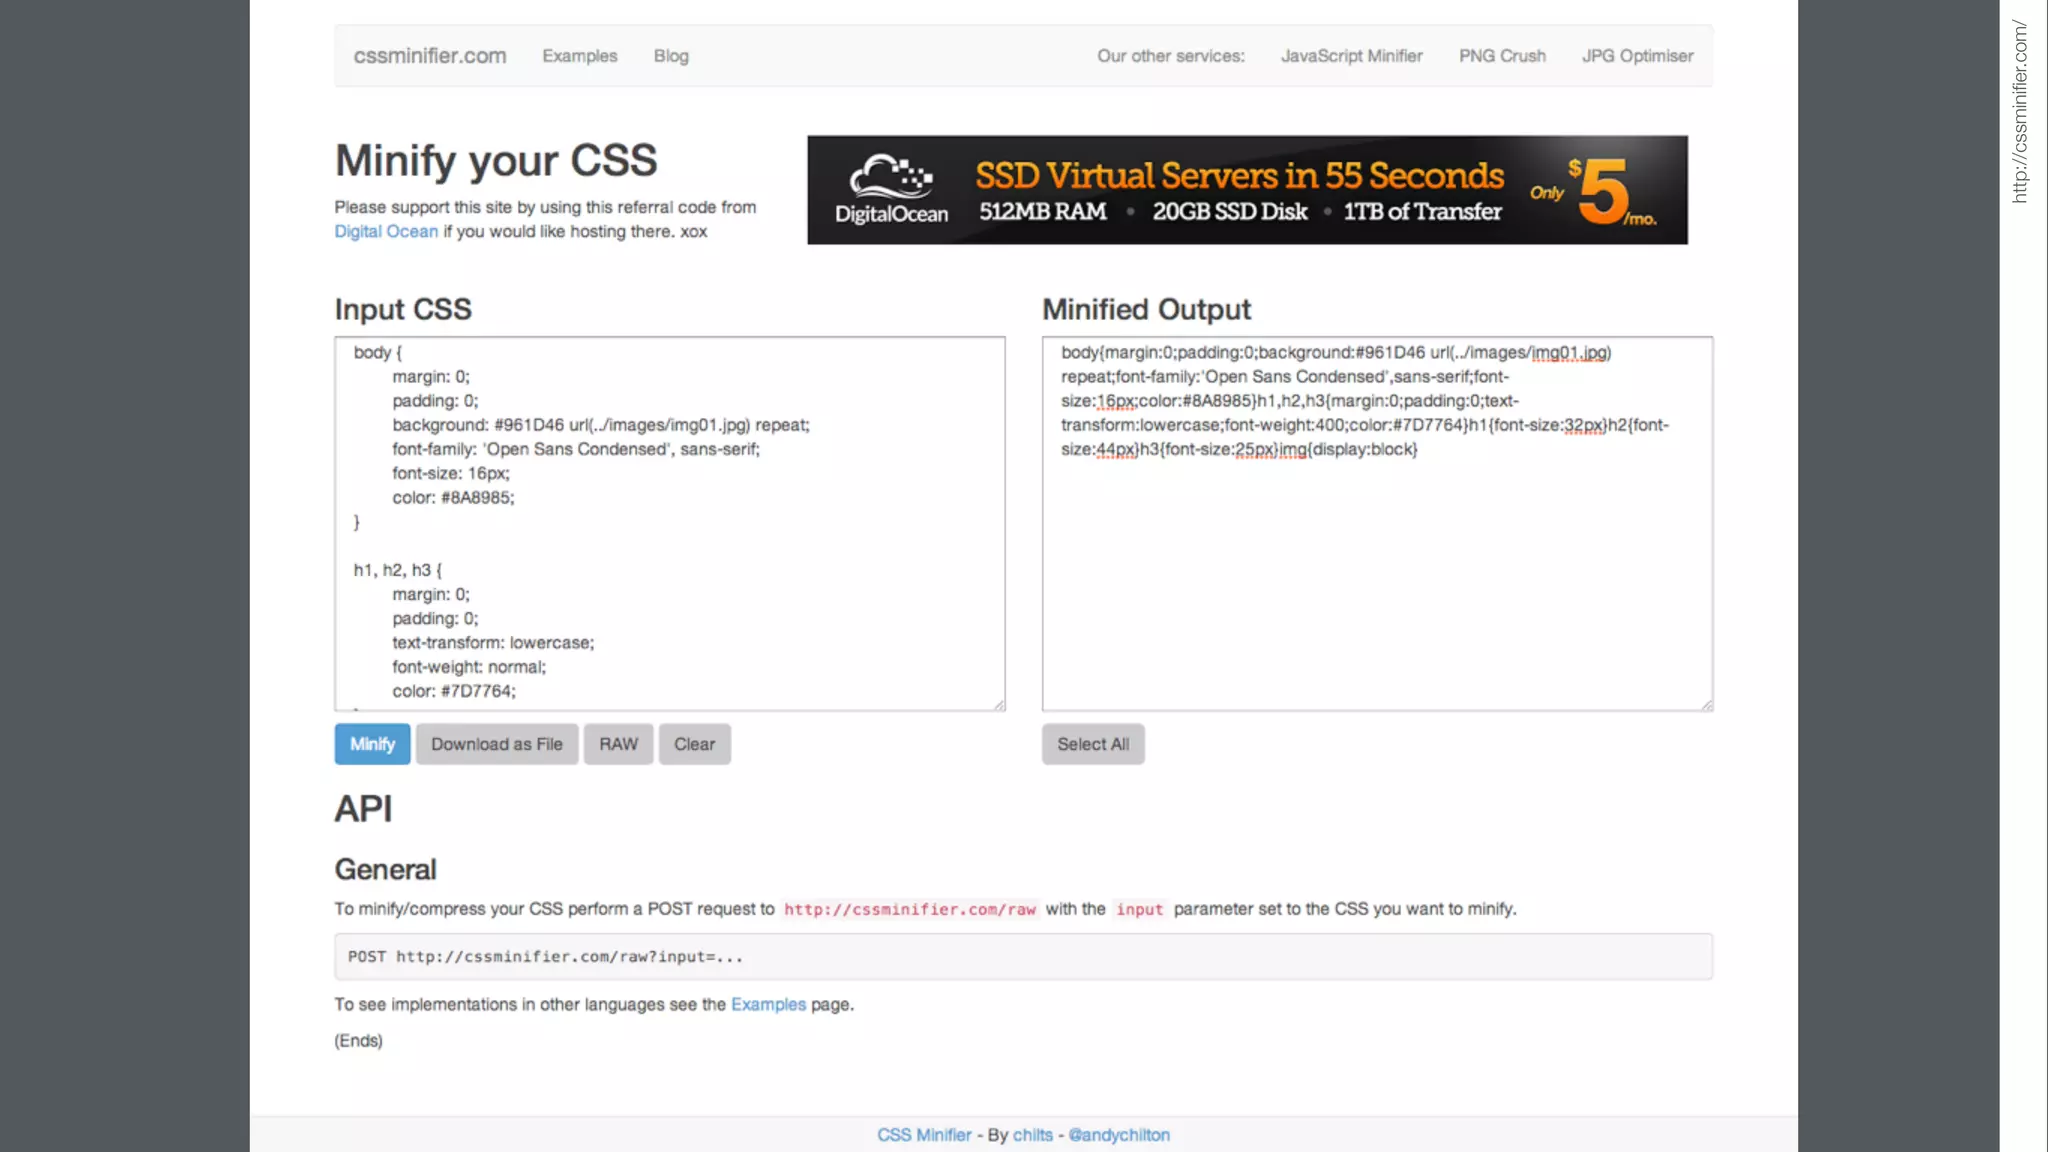Grab the Input CSS textarea resize handle

coord(999,705)
